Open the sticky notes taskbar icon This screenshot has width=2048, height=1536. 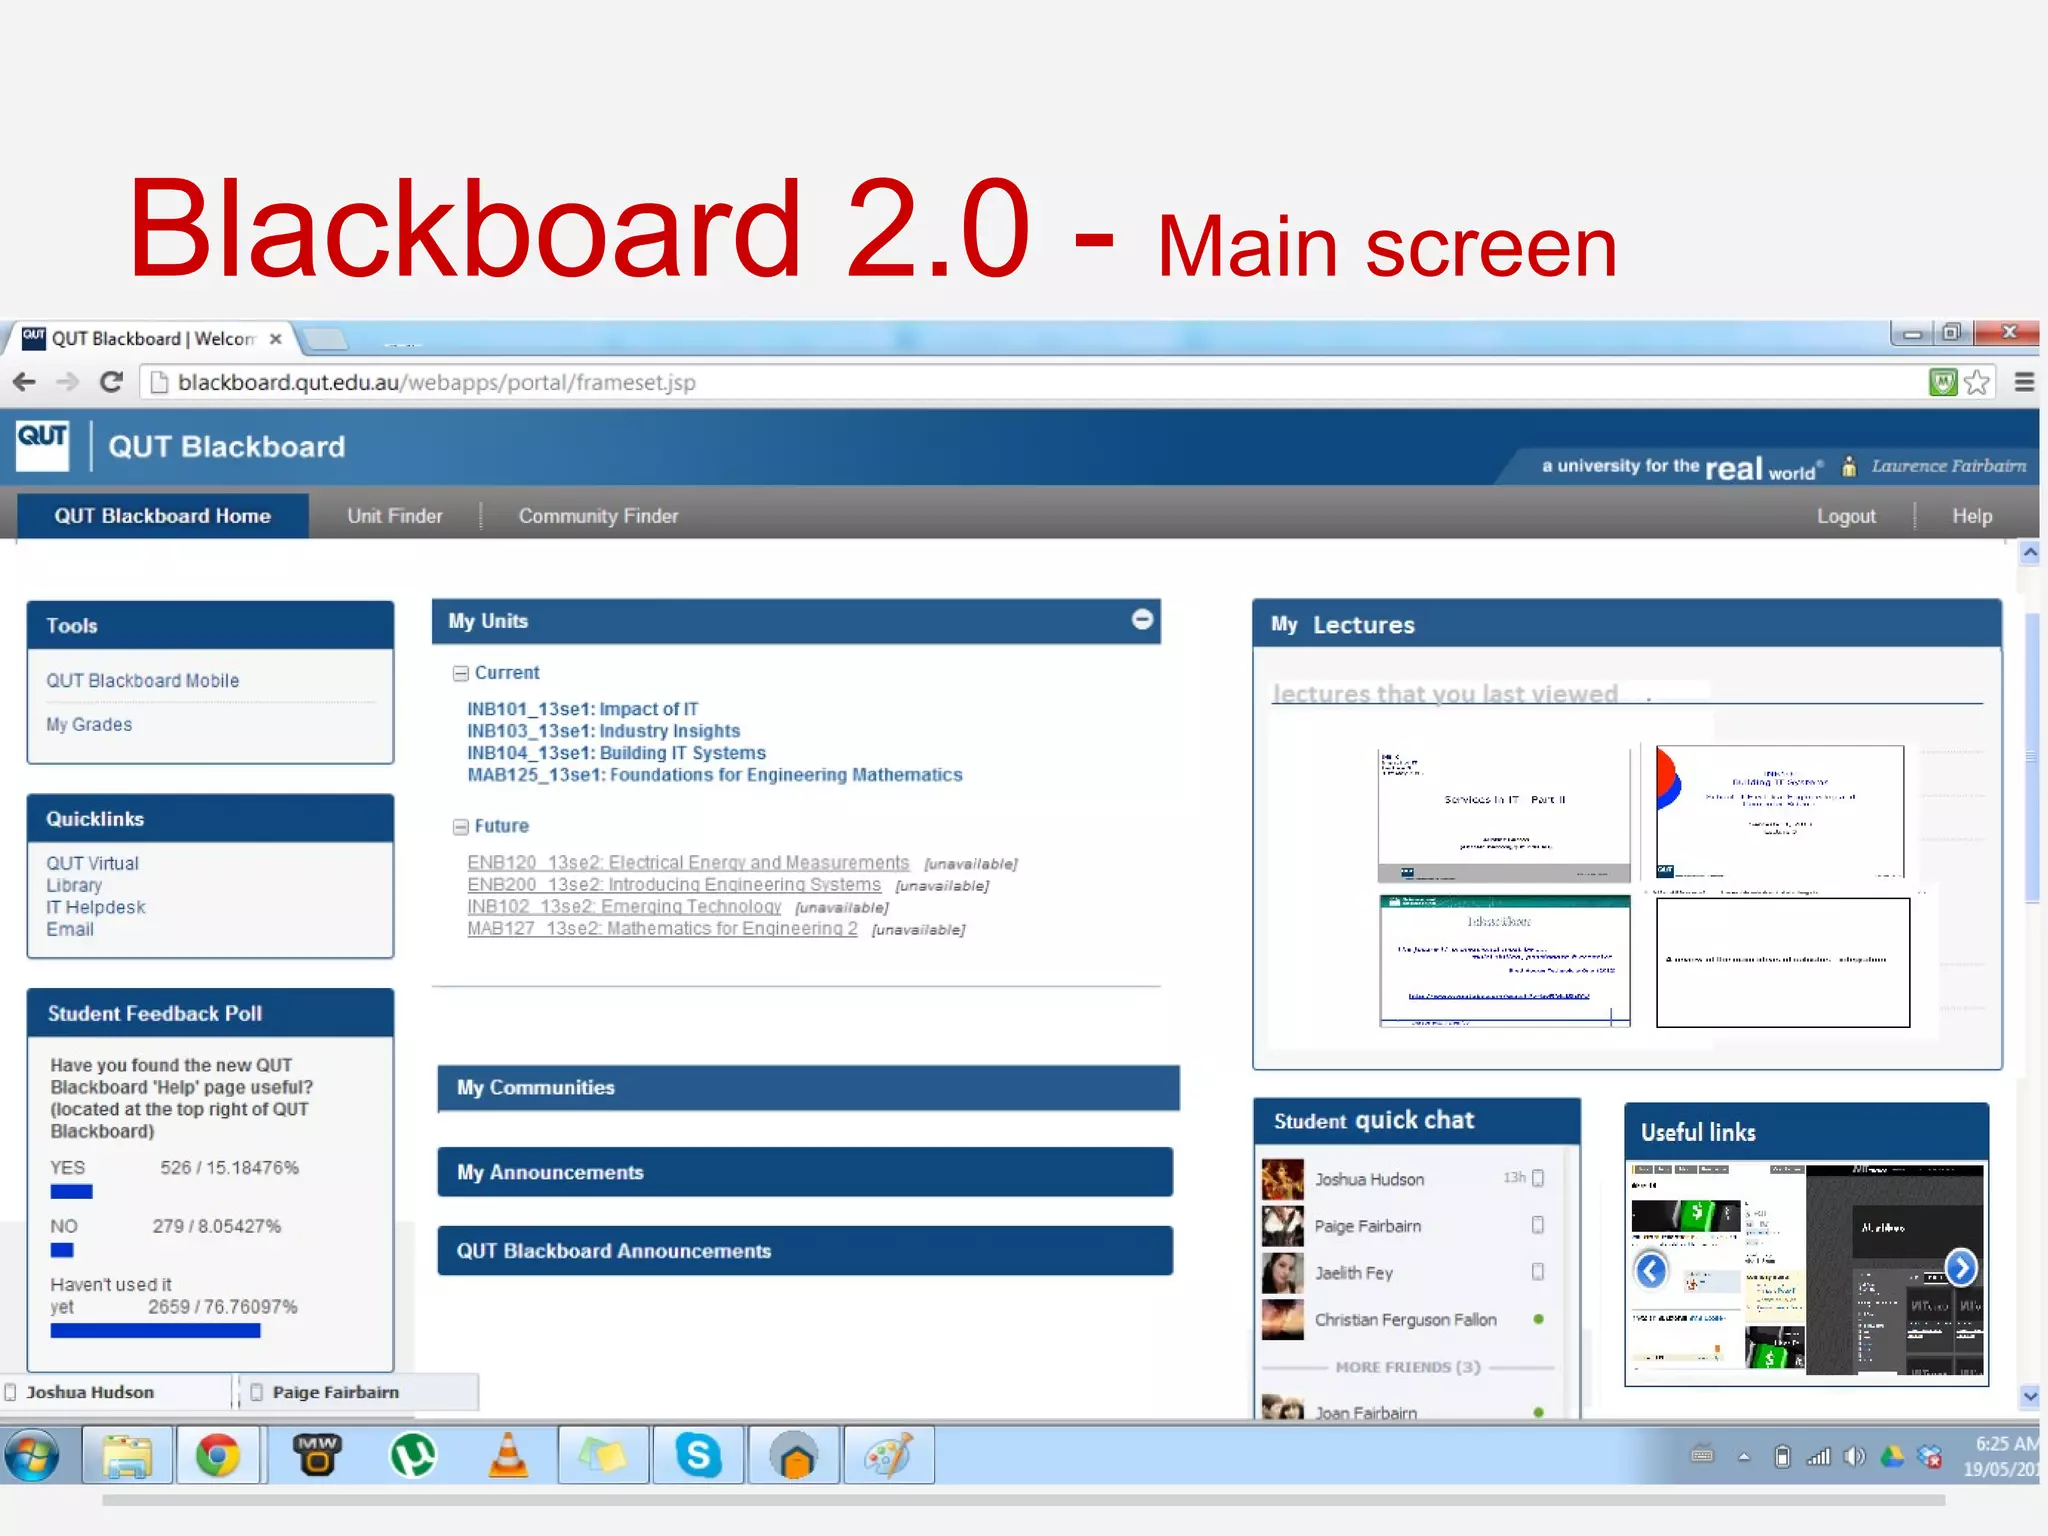tap(603, 1455)
